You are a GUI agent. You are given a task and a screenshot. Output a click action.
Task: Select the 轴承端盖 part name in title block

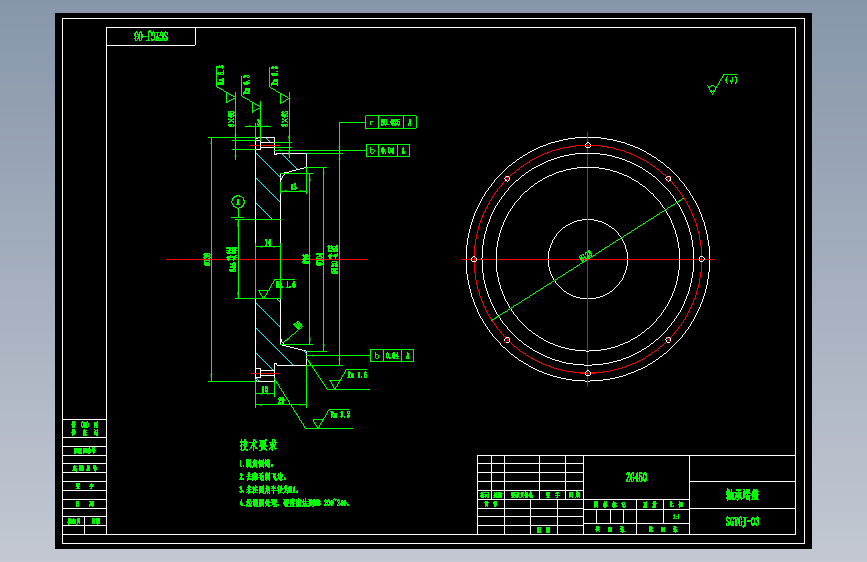point(742,495)
